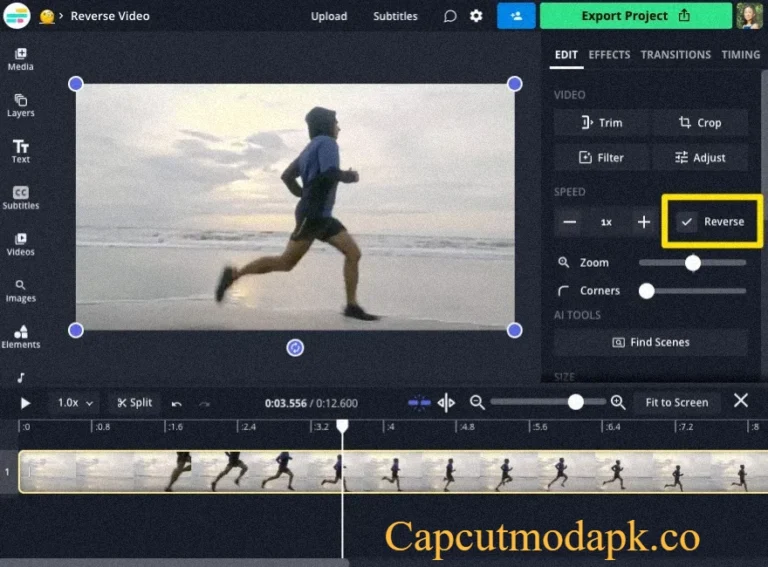Switch to the Effects tab
This screenshot has height=567, width=768.
click(x=609, y=55)
